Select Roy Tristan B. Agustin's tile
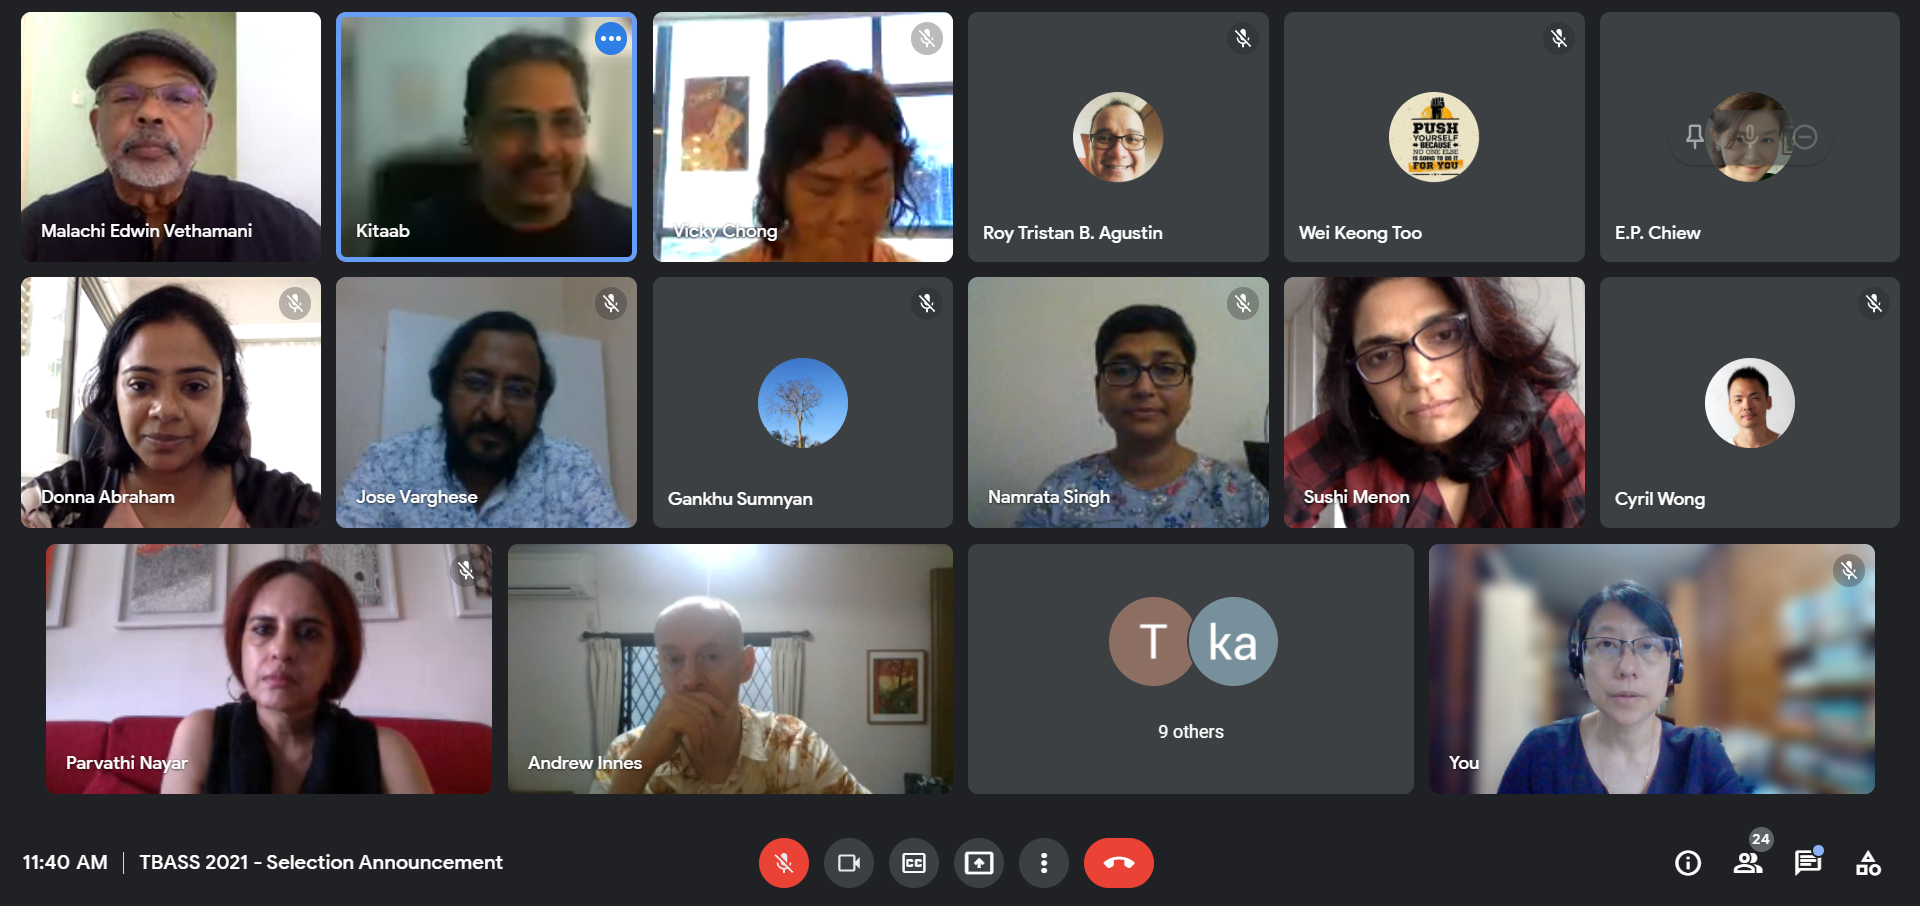The image size is (1920, 906). (x=1118, y=137)
